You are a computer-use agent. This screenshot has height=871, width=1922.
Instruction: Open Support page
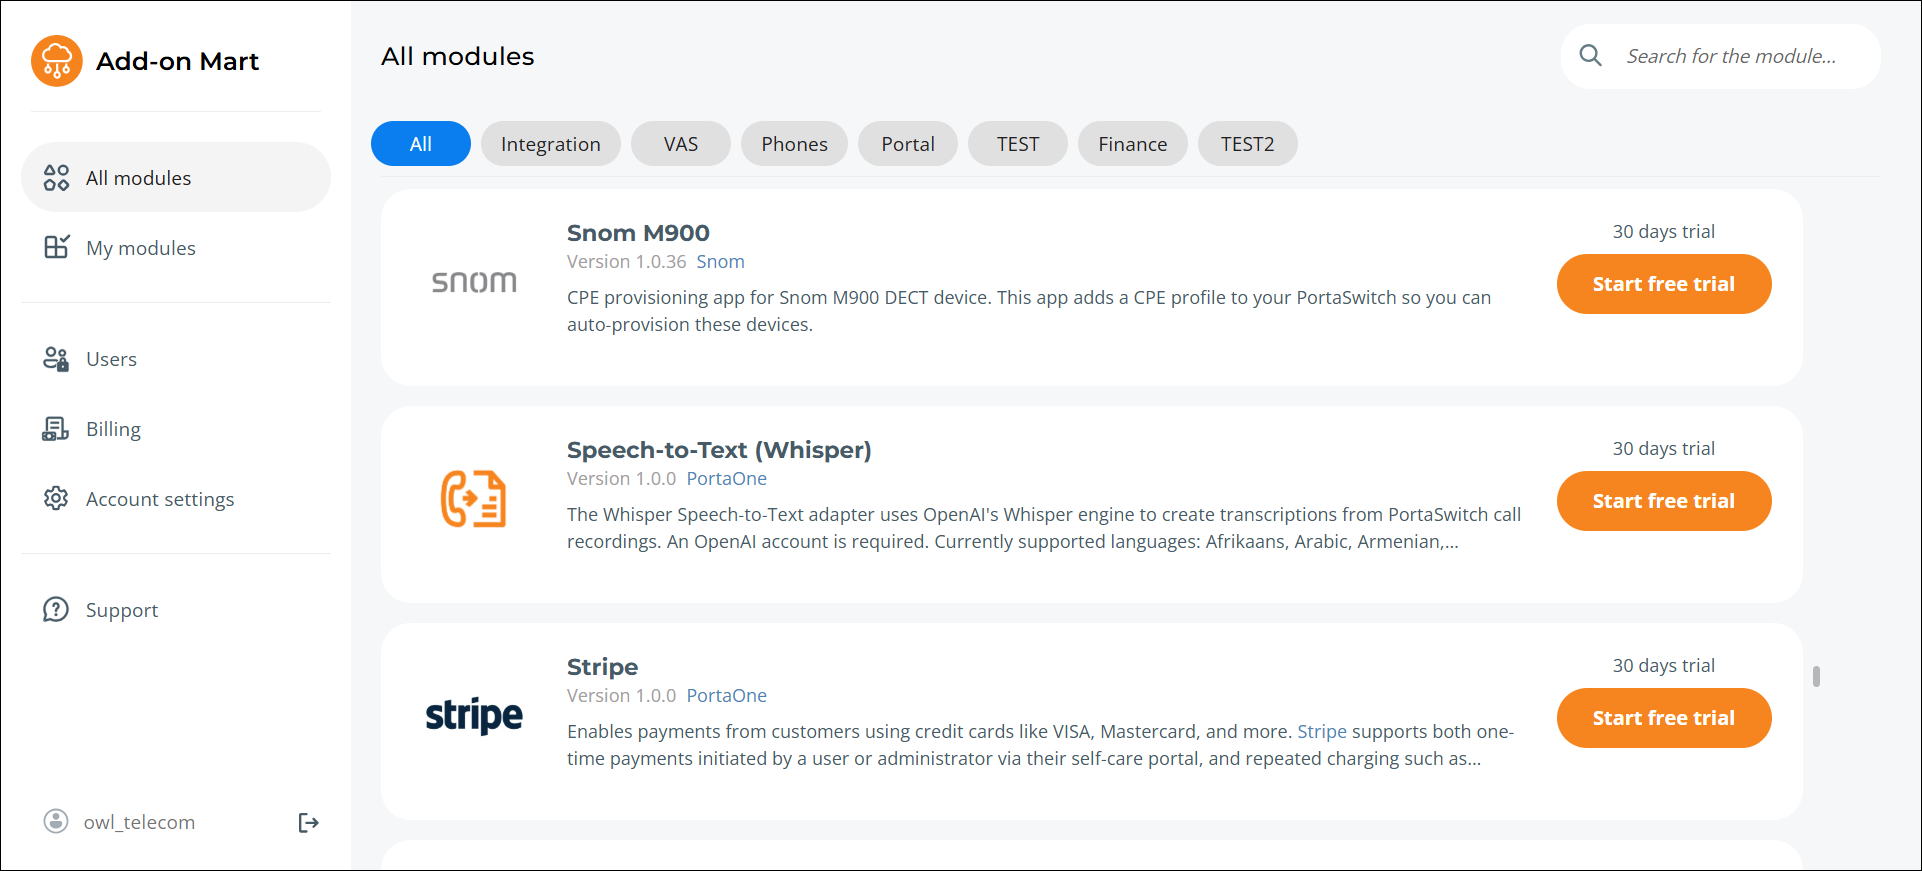click(x=176, y=609)
